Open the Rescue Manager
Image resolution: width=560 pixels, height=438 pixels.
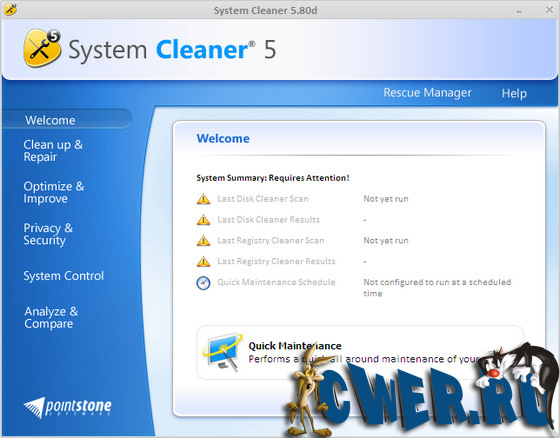coord(427,93)
